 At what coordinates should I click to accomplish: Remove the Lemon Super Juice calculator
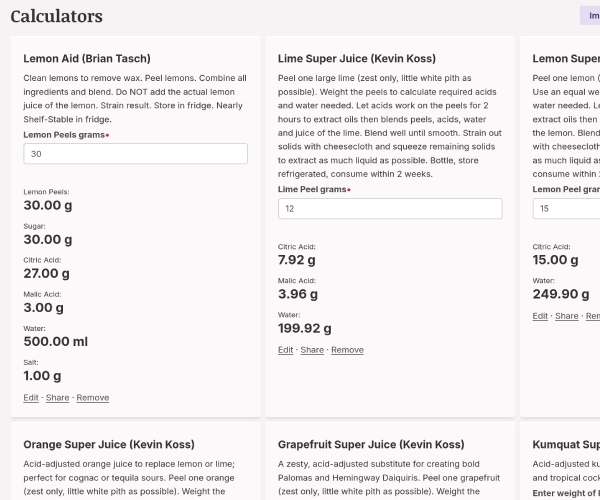pyautogui.click(x=593, y=316)
